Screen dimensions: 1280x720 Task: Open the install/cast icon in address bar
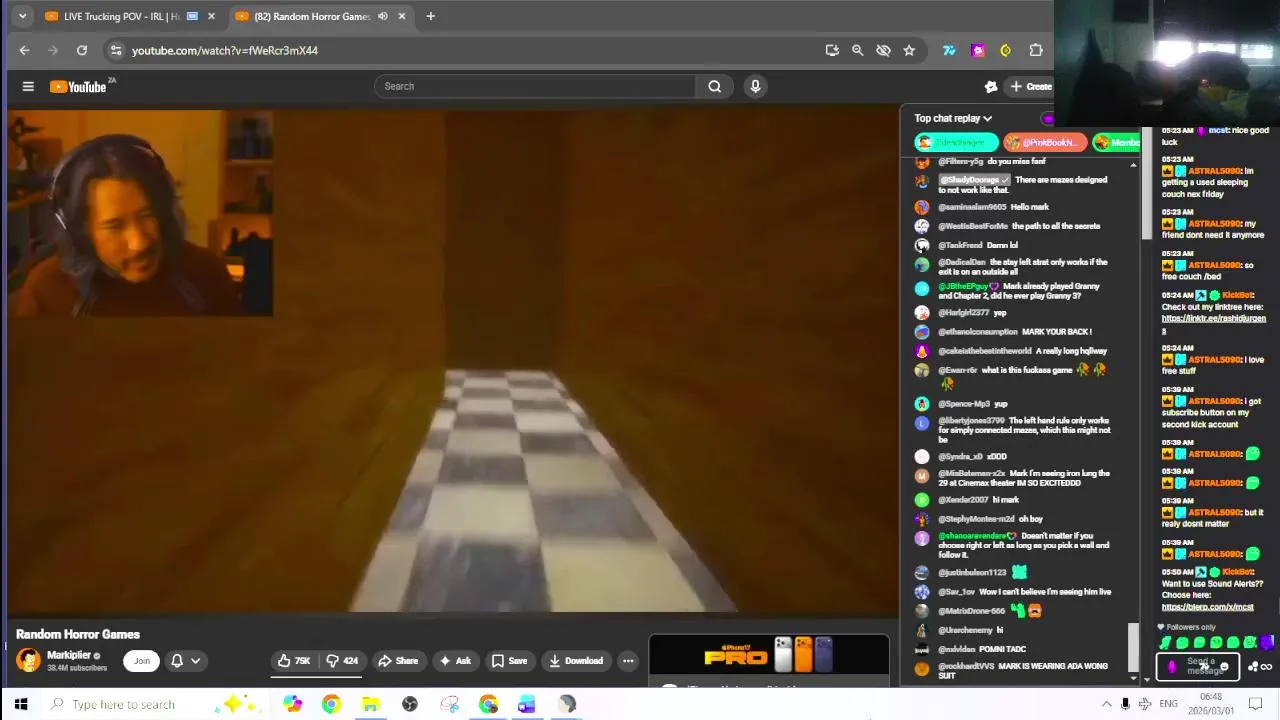(832, 50)
